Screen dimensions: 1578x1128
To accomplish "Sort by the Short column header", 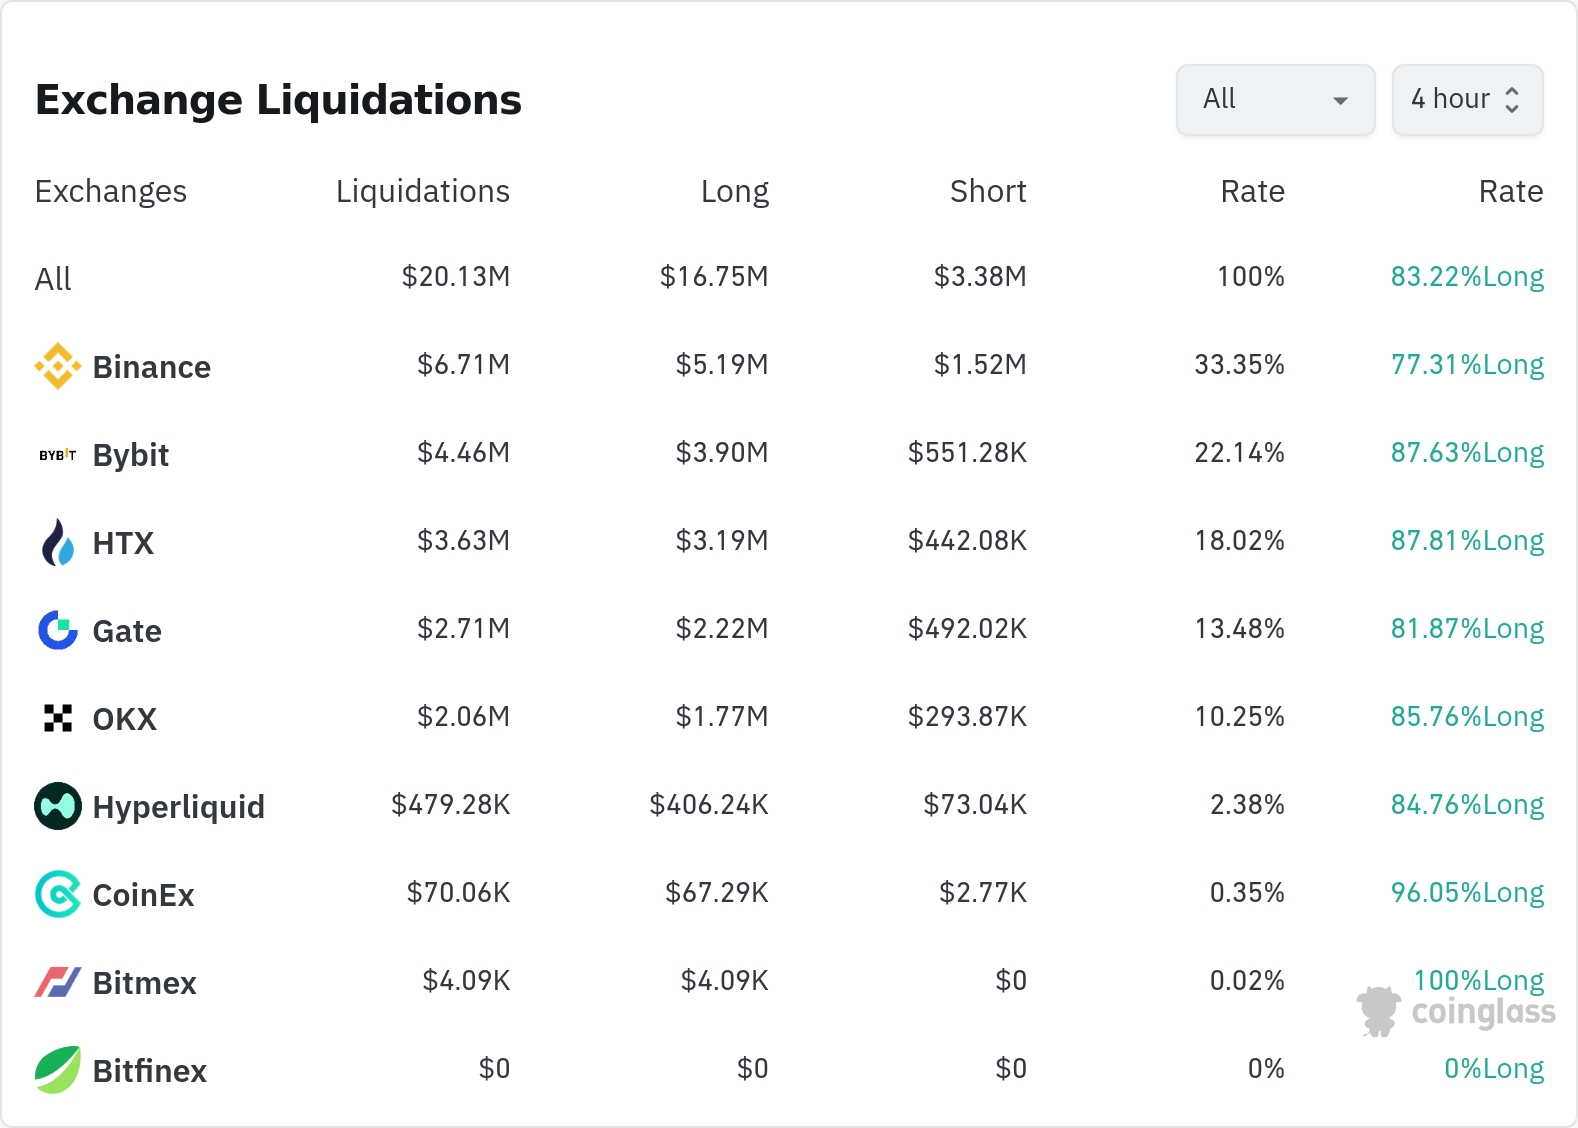I will click(987, 191).
